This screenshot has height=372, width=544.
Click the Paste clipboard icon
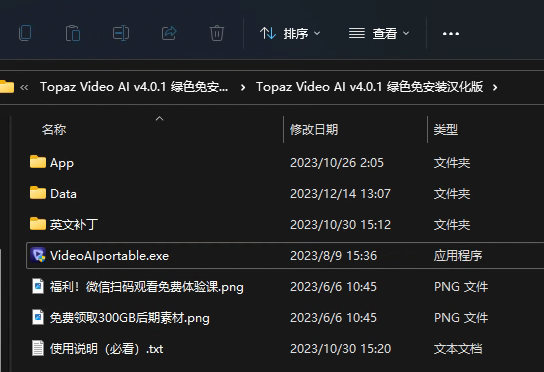pos(73,33)
